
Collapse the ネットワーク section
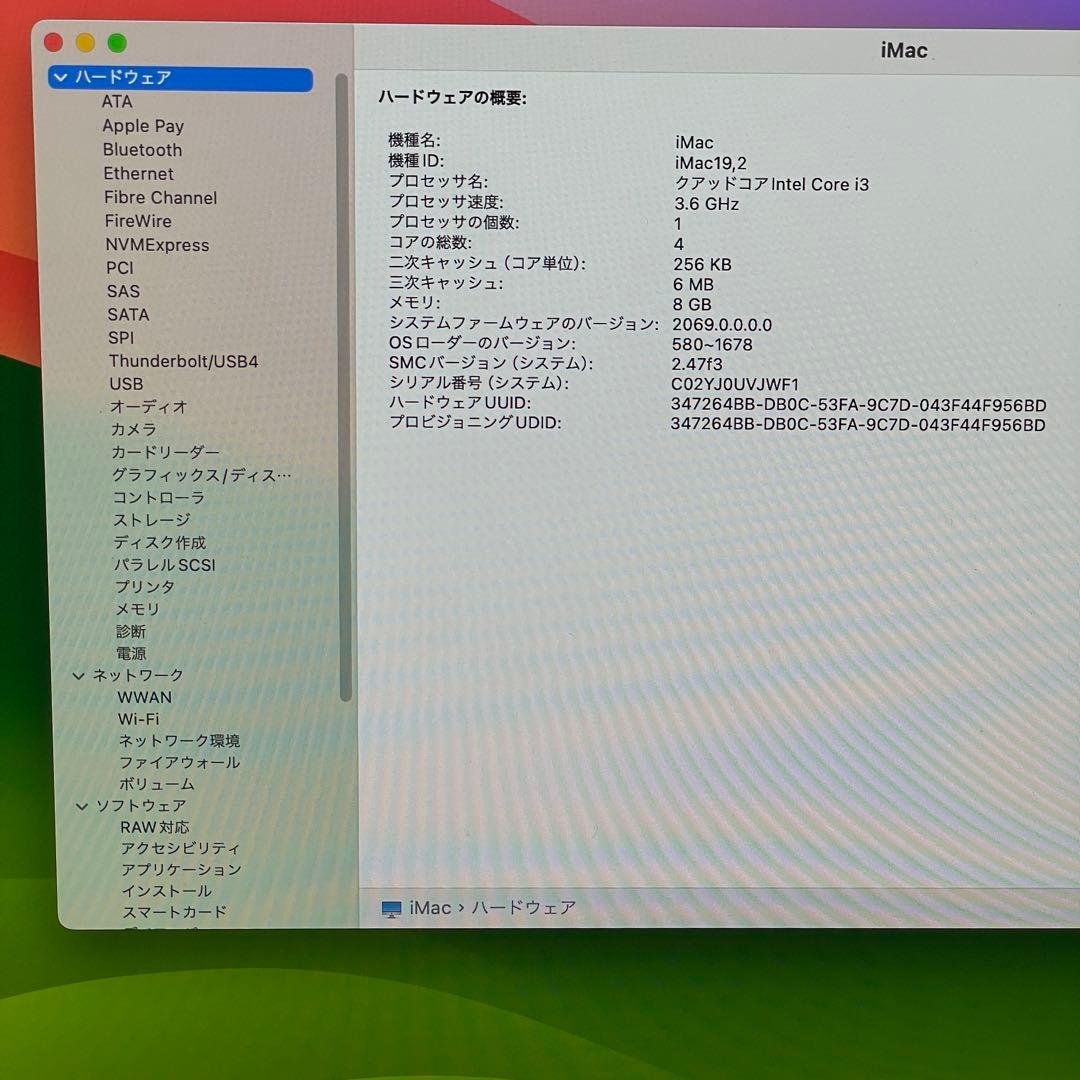(79, 675)
